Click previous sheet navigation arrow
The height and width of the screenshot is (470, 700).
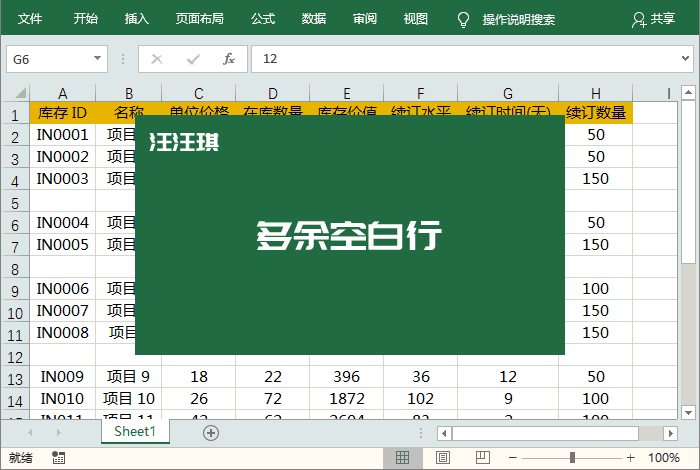tap(30, 432)
